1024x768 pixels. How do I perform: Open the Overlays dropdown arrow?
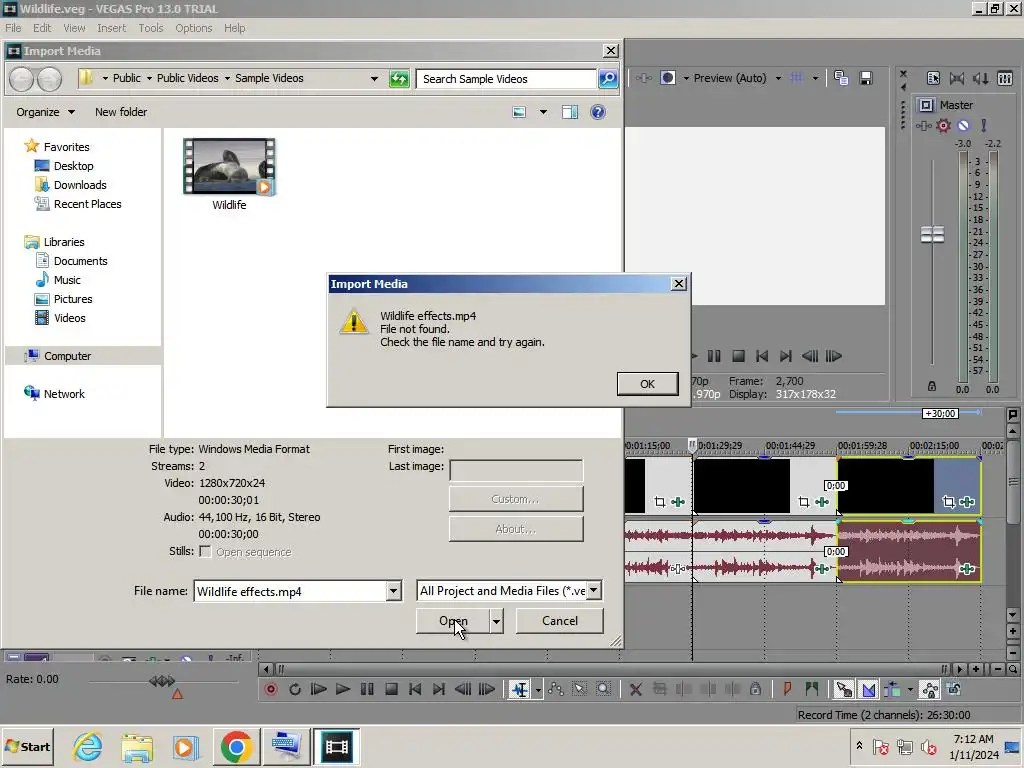click(x=815, y=78)
